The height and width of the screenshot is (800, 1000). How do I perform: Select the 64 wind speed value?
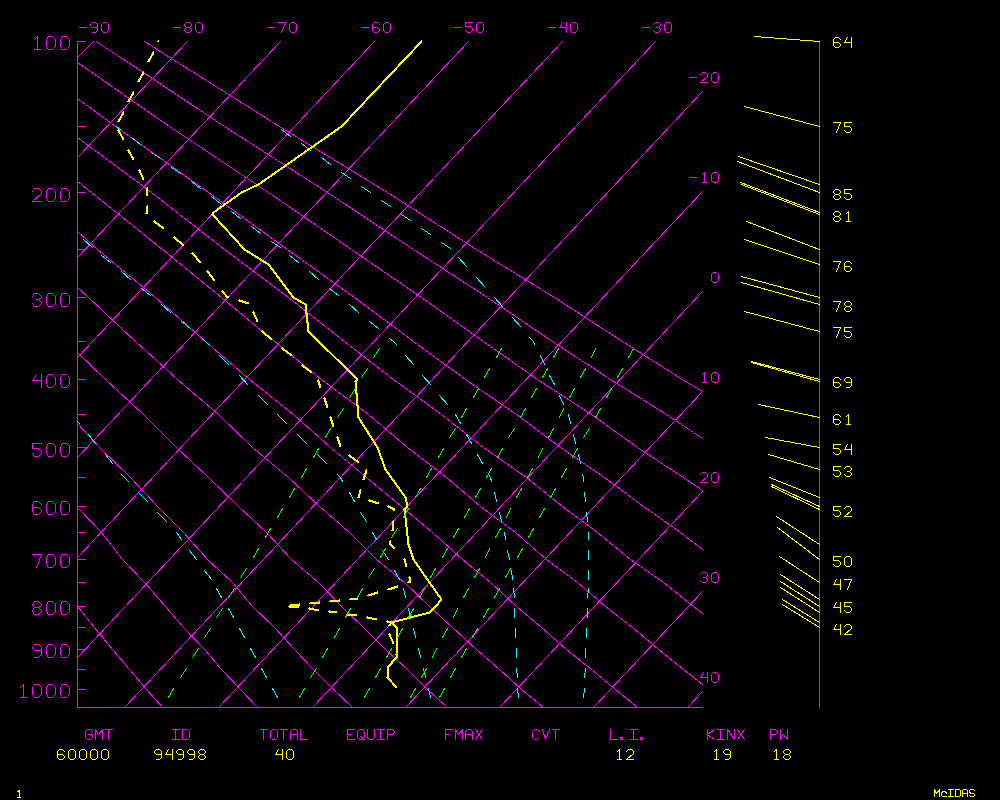(842, 43)
